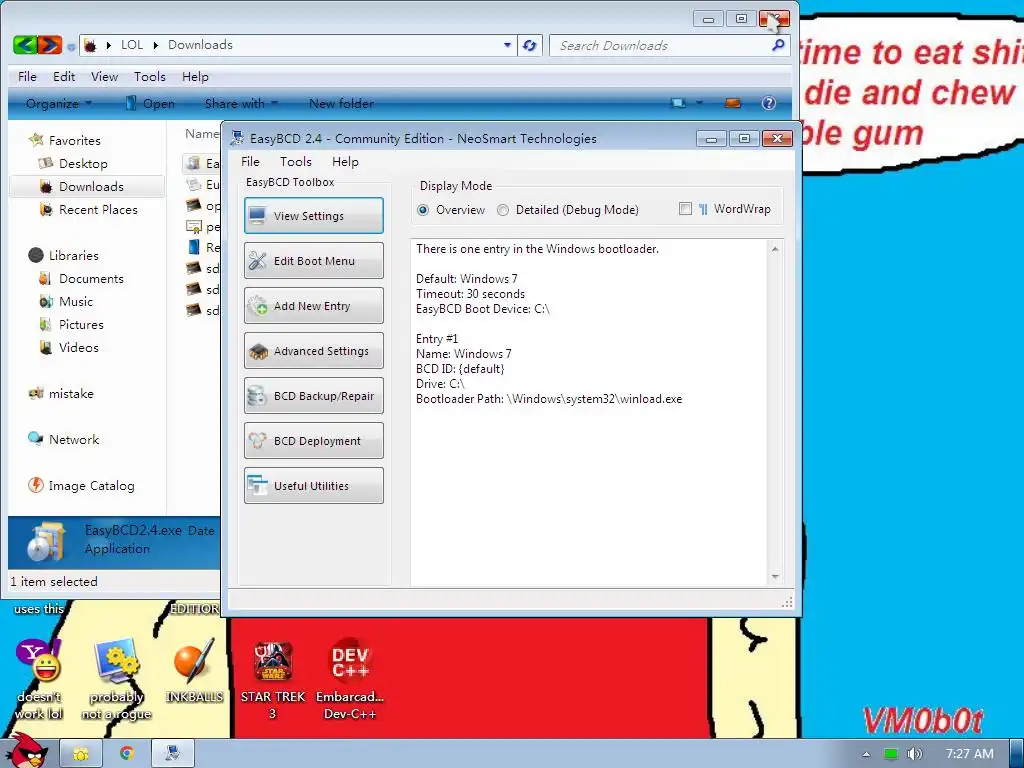Refresh the Downloads folder
Viewport: 1024px width, 768px height.
(x=530, y=45)
